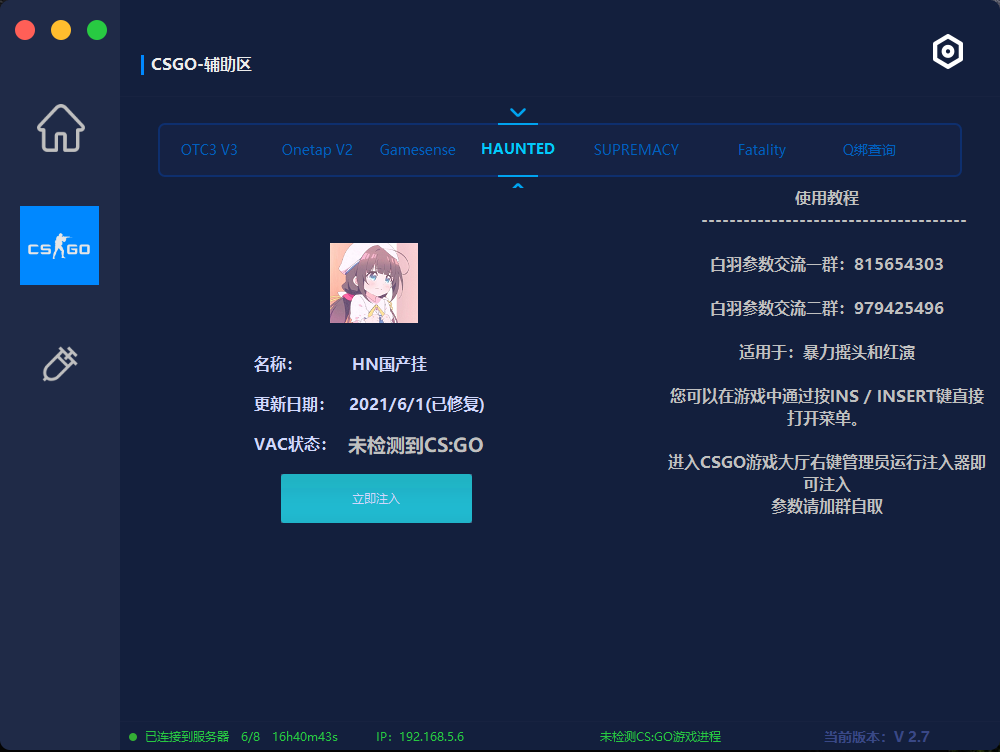The height and width of the screenshot is (752, 1000).
Task: Open the Gamesense tab
Action: (417, 149)
